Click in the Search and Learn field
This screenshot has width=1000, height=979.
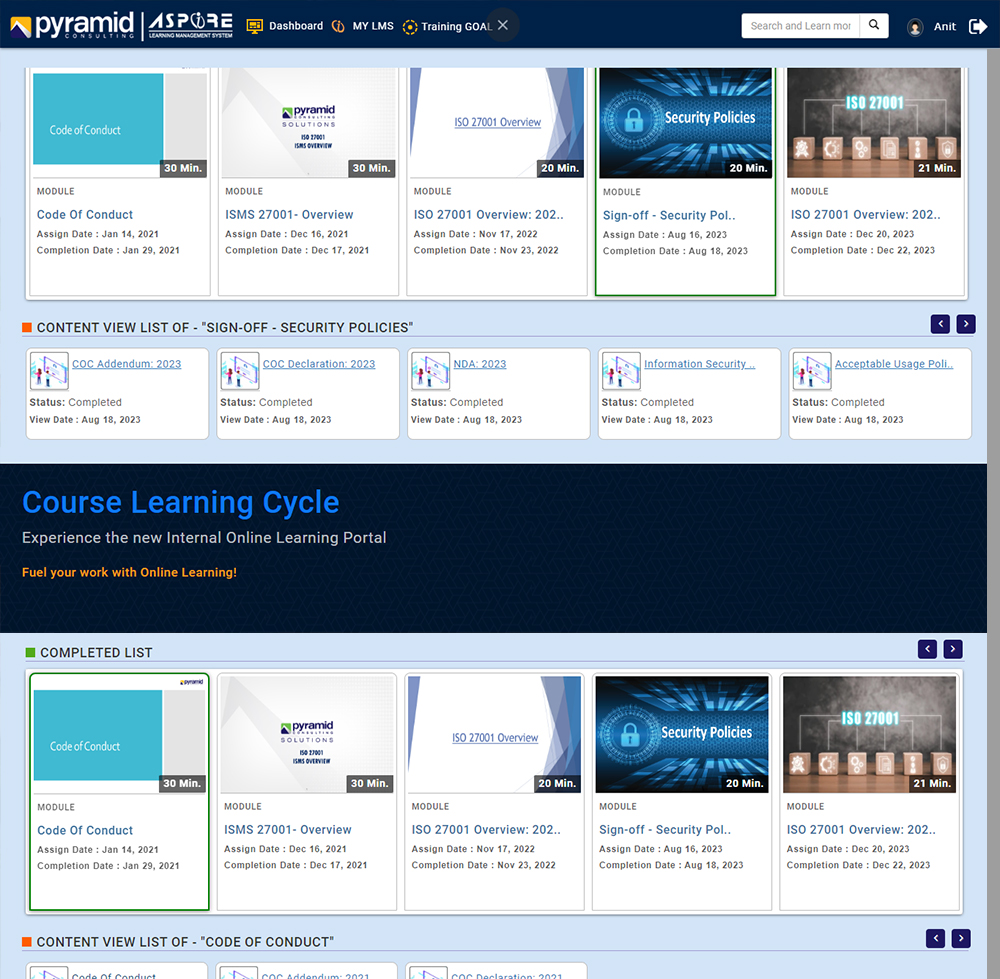[x=800, y=26]
